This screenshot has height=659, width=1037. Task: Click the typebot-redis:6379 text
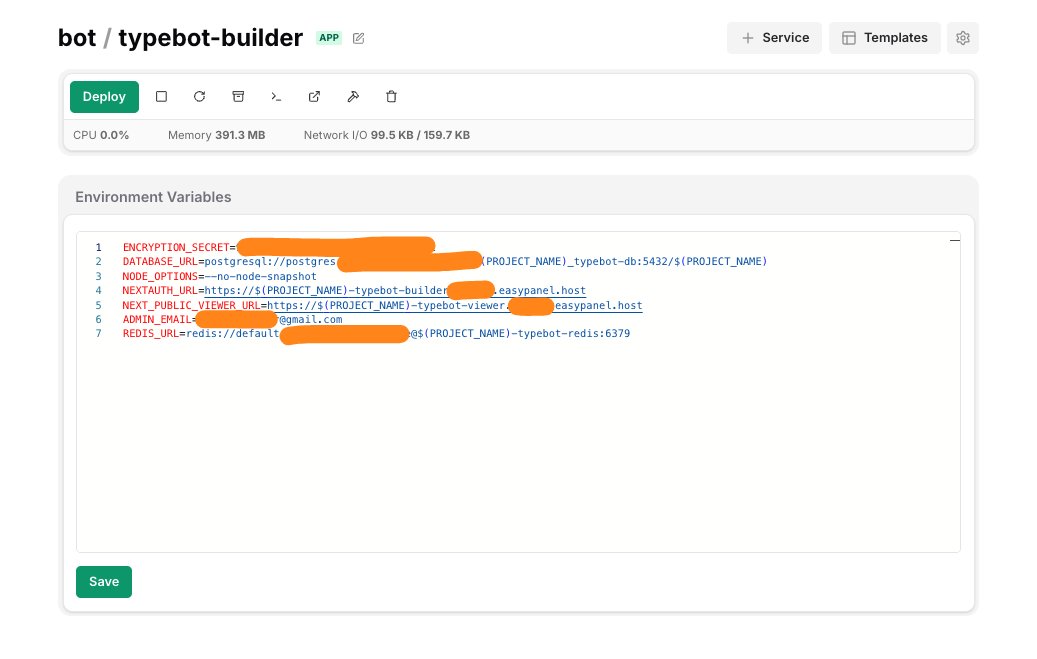click(573, 333)
